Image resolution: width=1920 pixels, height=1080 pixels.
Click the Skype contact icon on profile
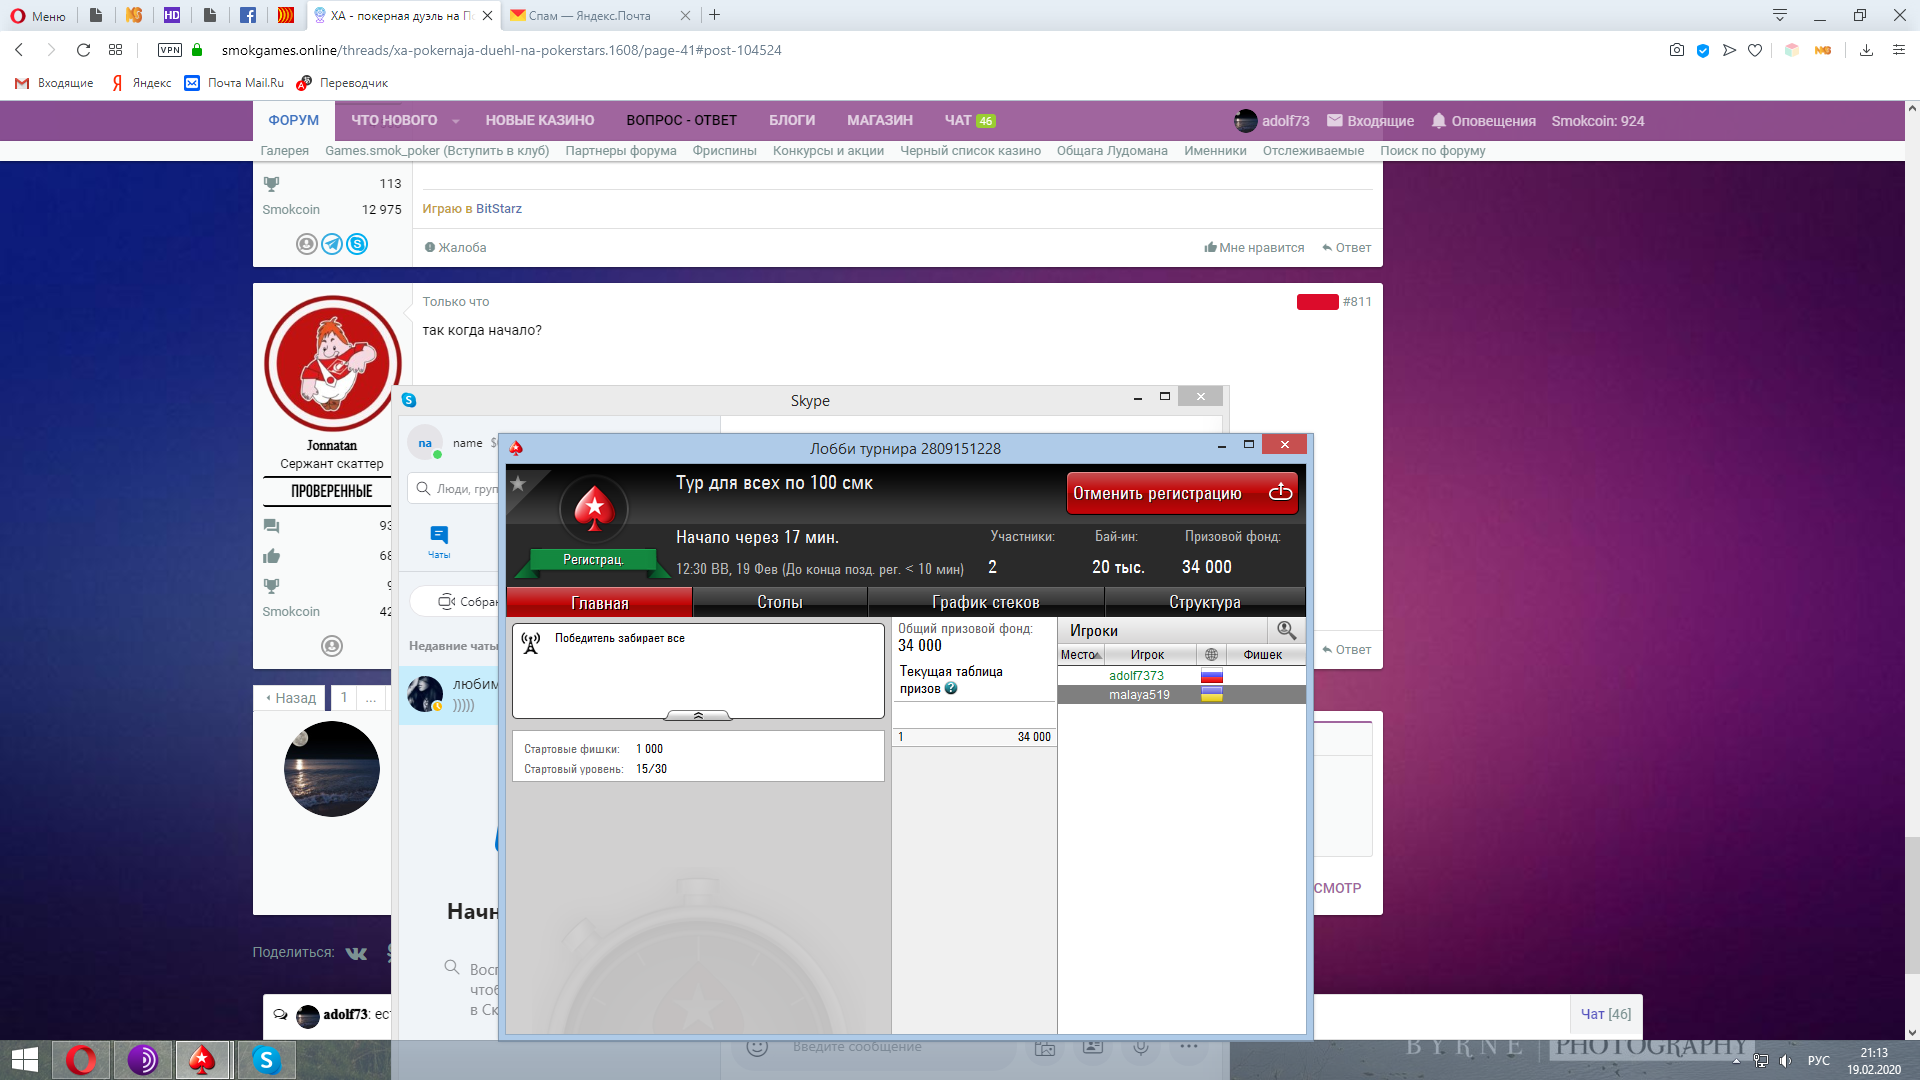tap(357, 244)
